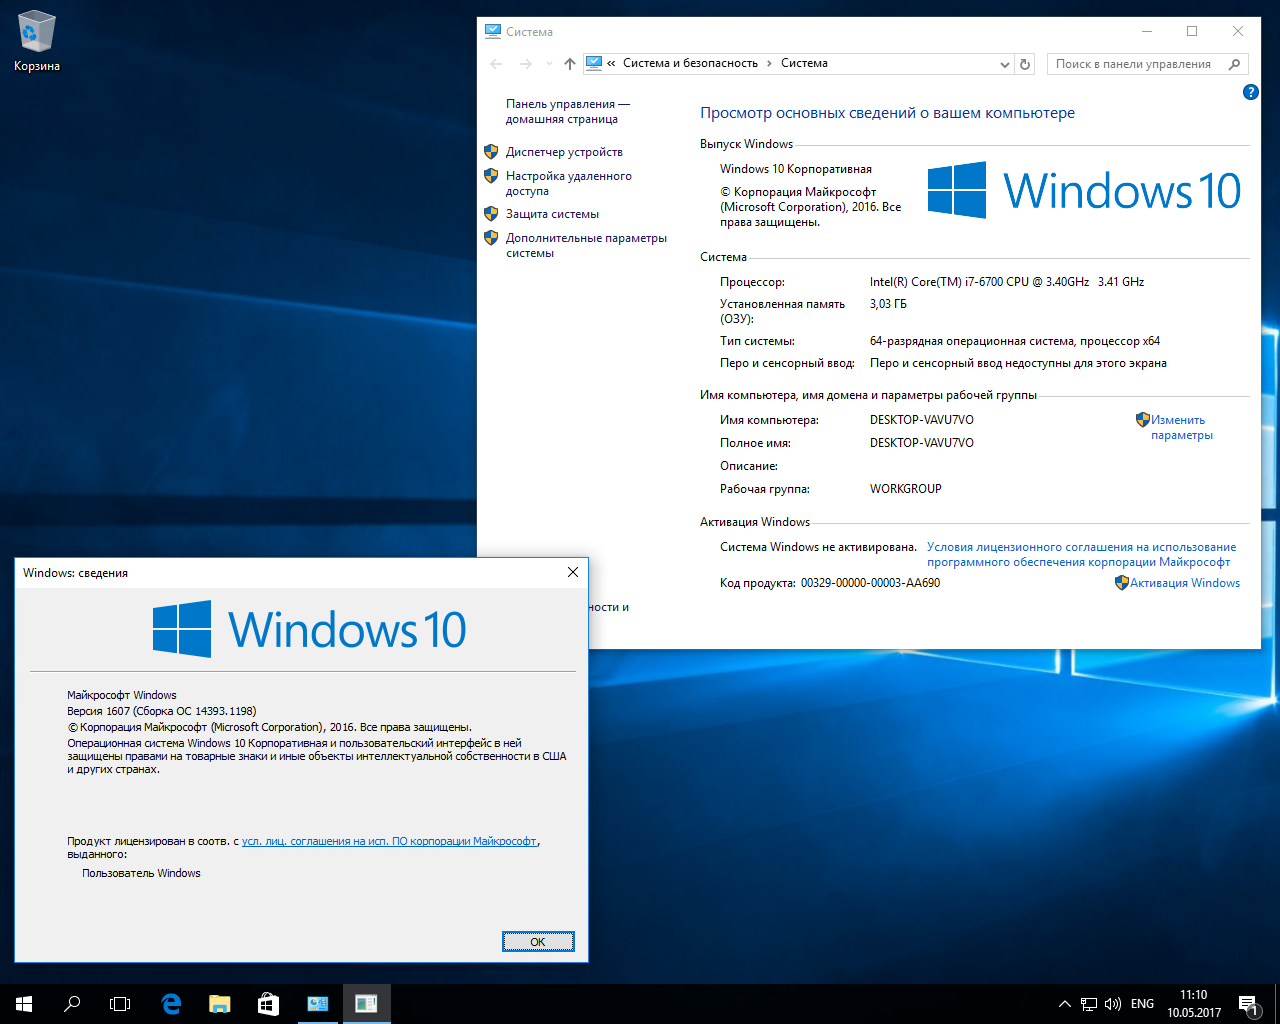The image size is (1280, 1024).
Task: Expand the address bar history dropdown
Action: (x=1004, y=64)
